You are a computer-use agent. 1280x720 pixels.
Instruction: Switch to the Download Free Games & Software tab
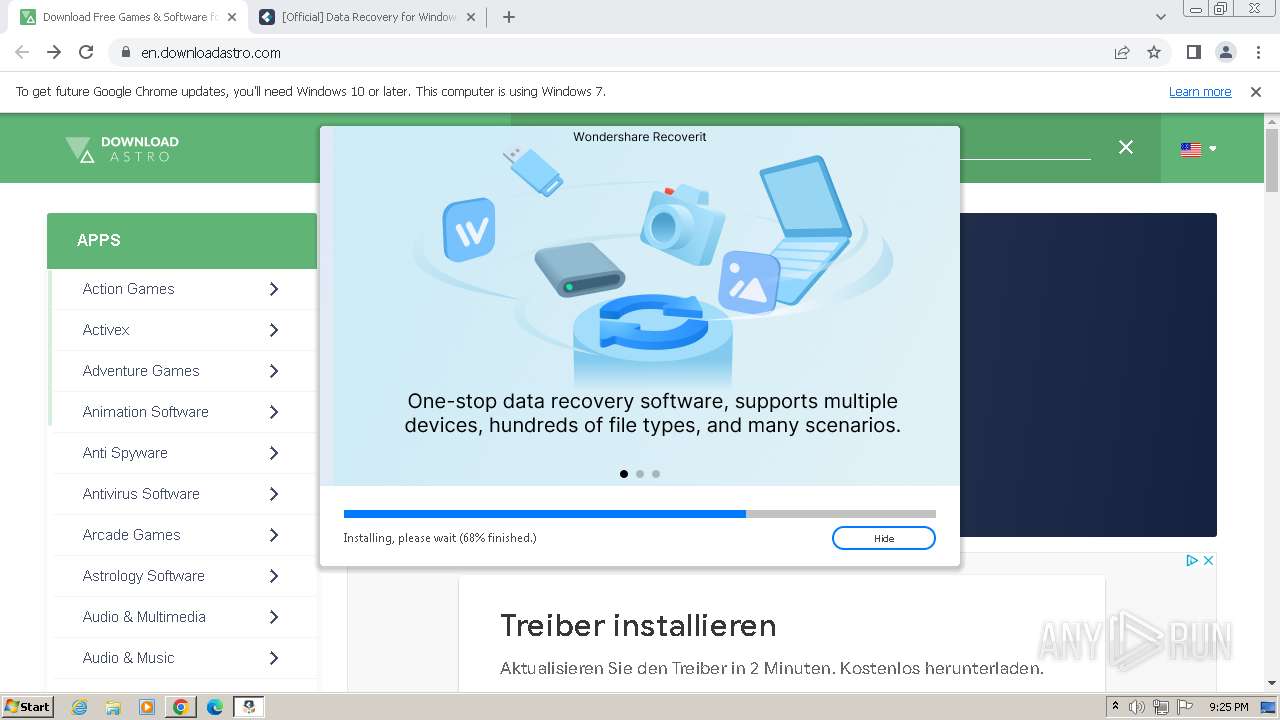click(x=129, y=17)
